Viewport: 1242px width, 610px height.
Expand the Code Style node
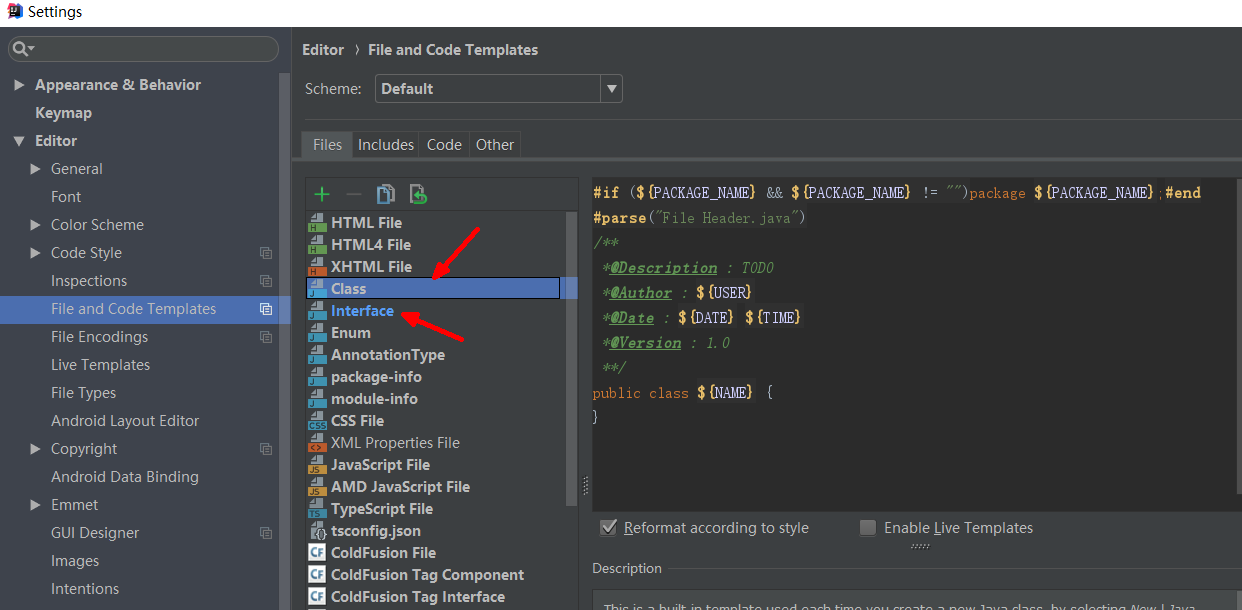tap(36, 253)
